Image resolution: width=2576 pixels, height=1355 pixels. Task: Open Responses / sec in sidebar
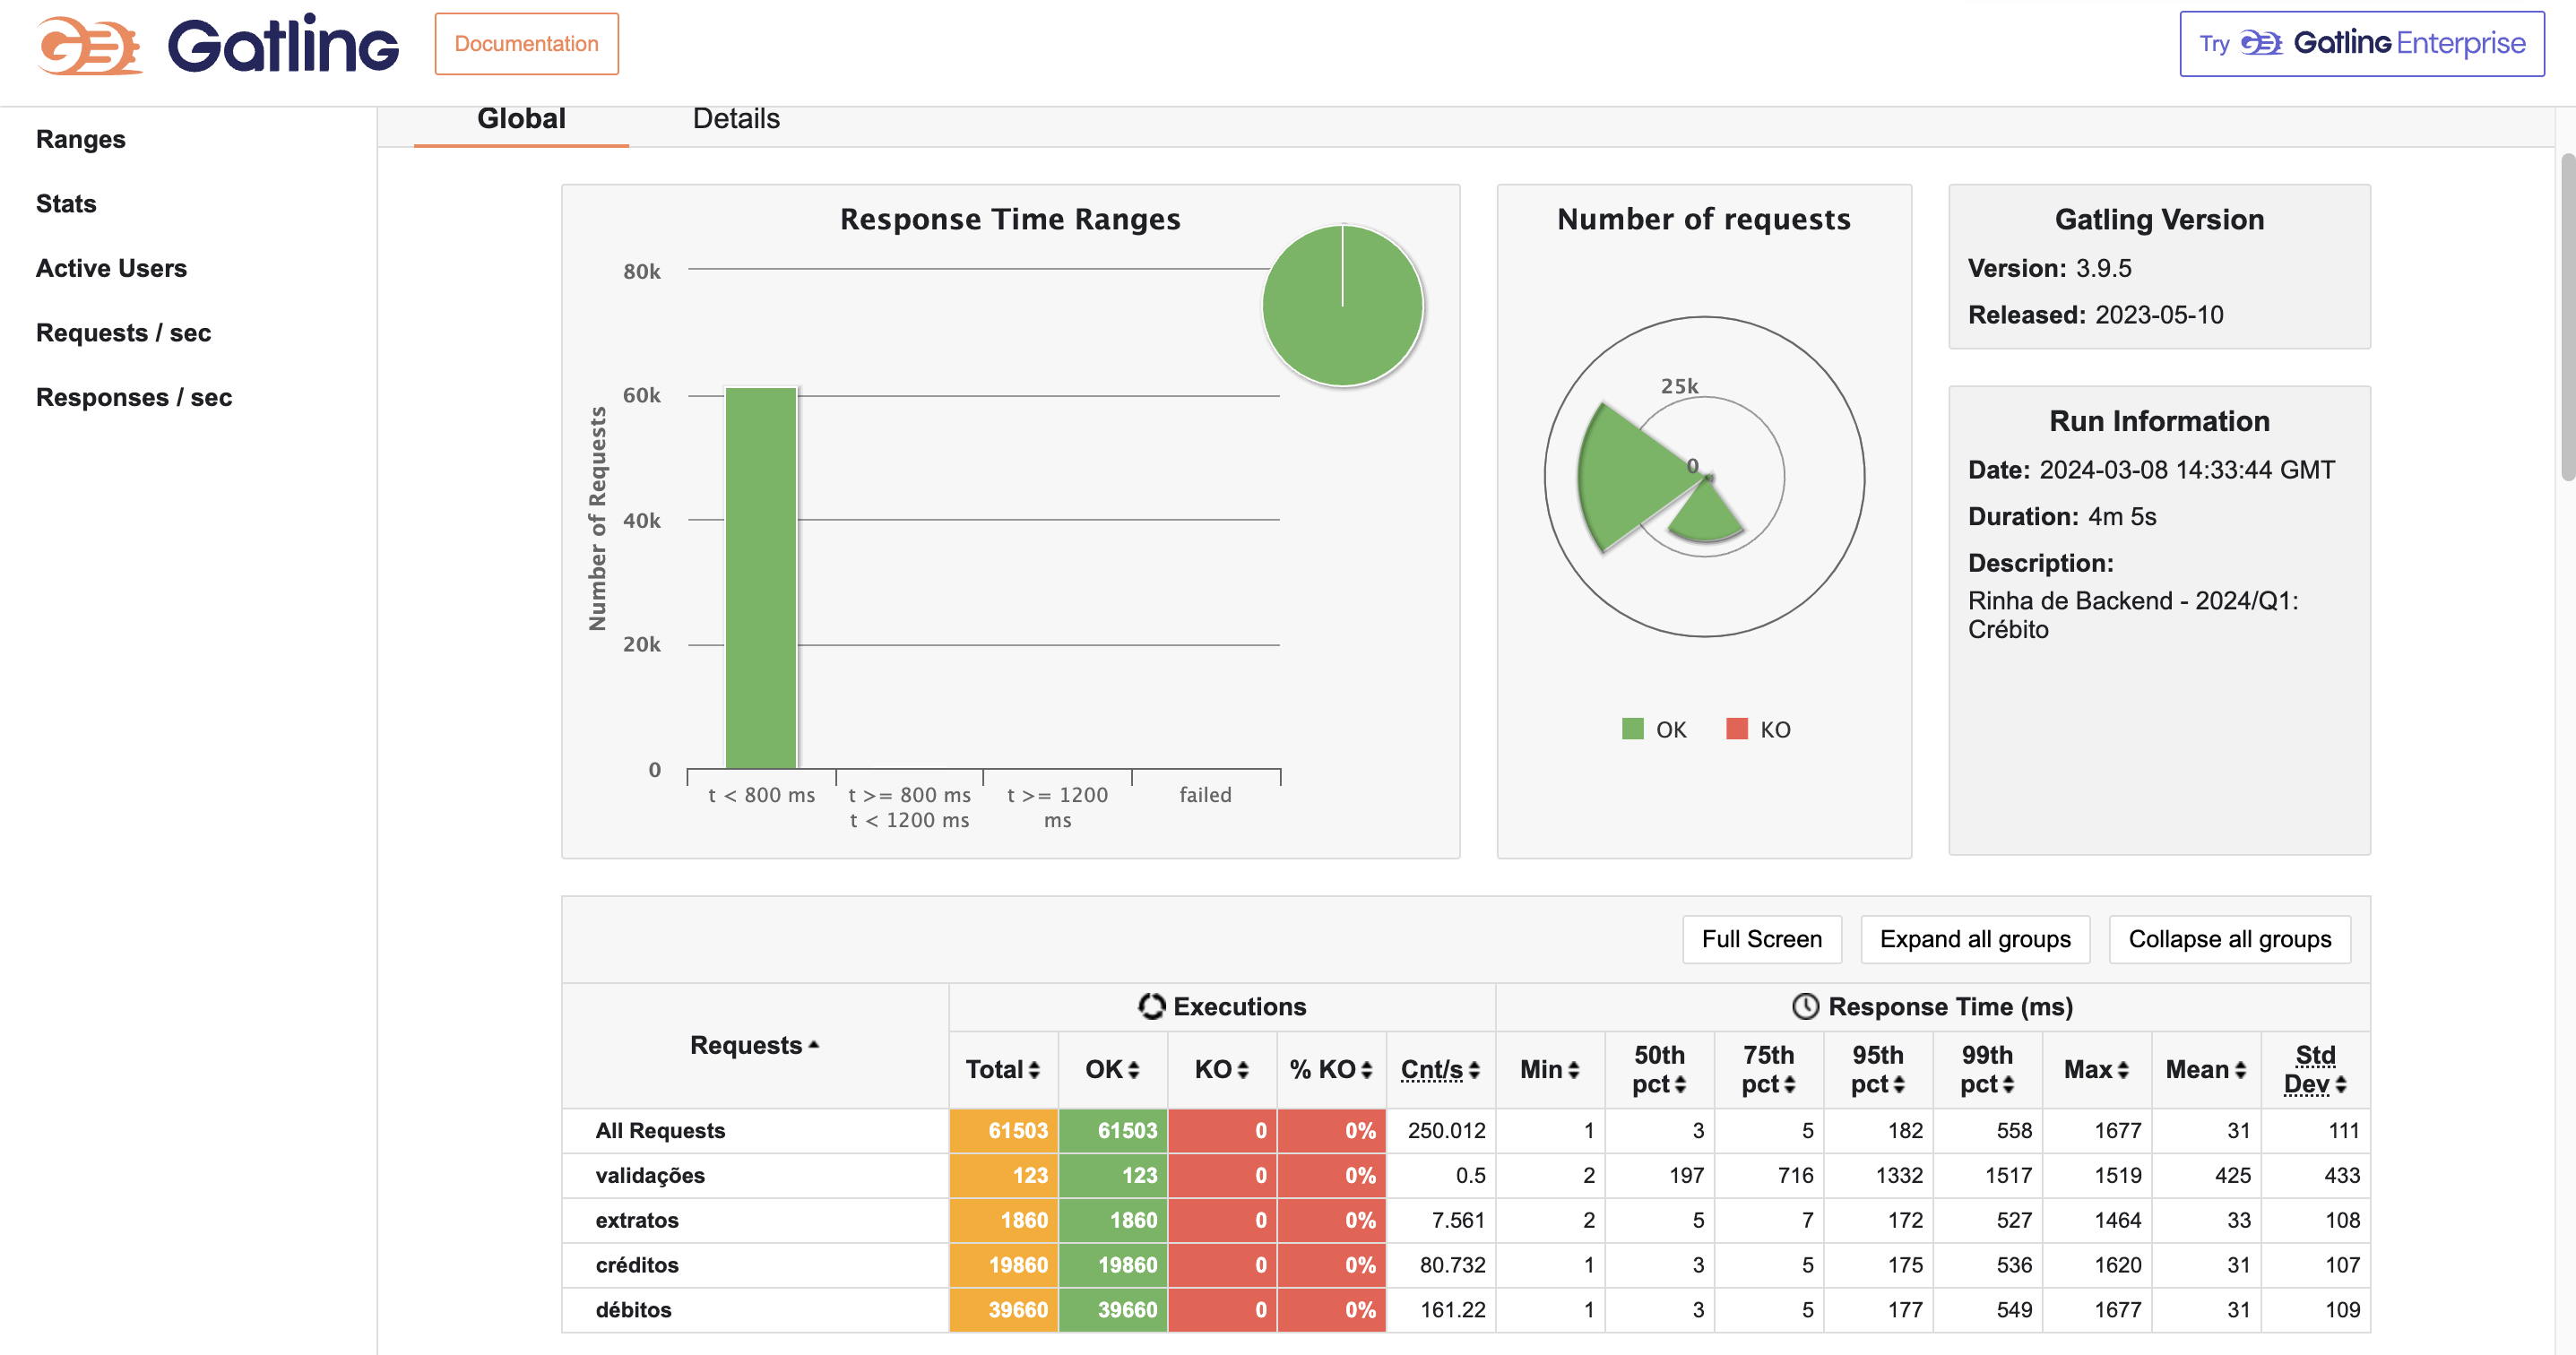[x=134, y=397]
